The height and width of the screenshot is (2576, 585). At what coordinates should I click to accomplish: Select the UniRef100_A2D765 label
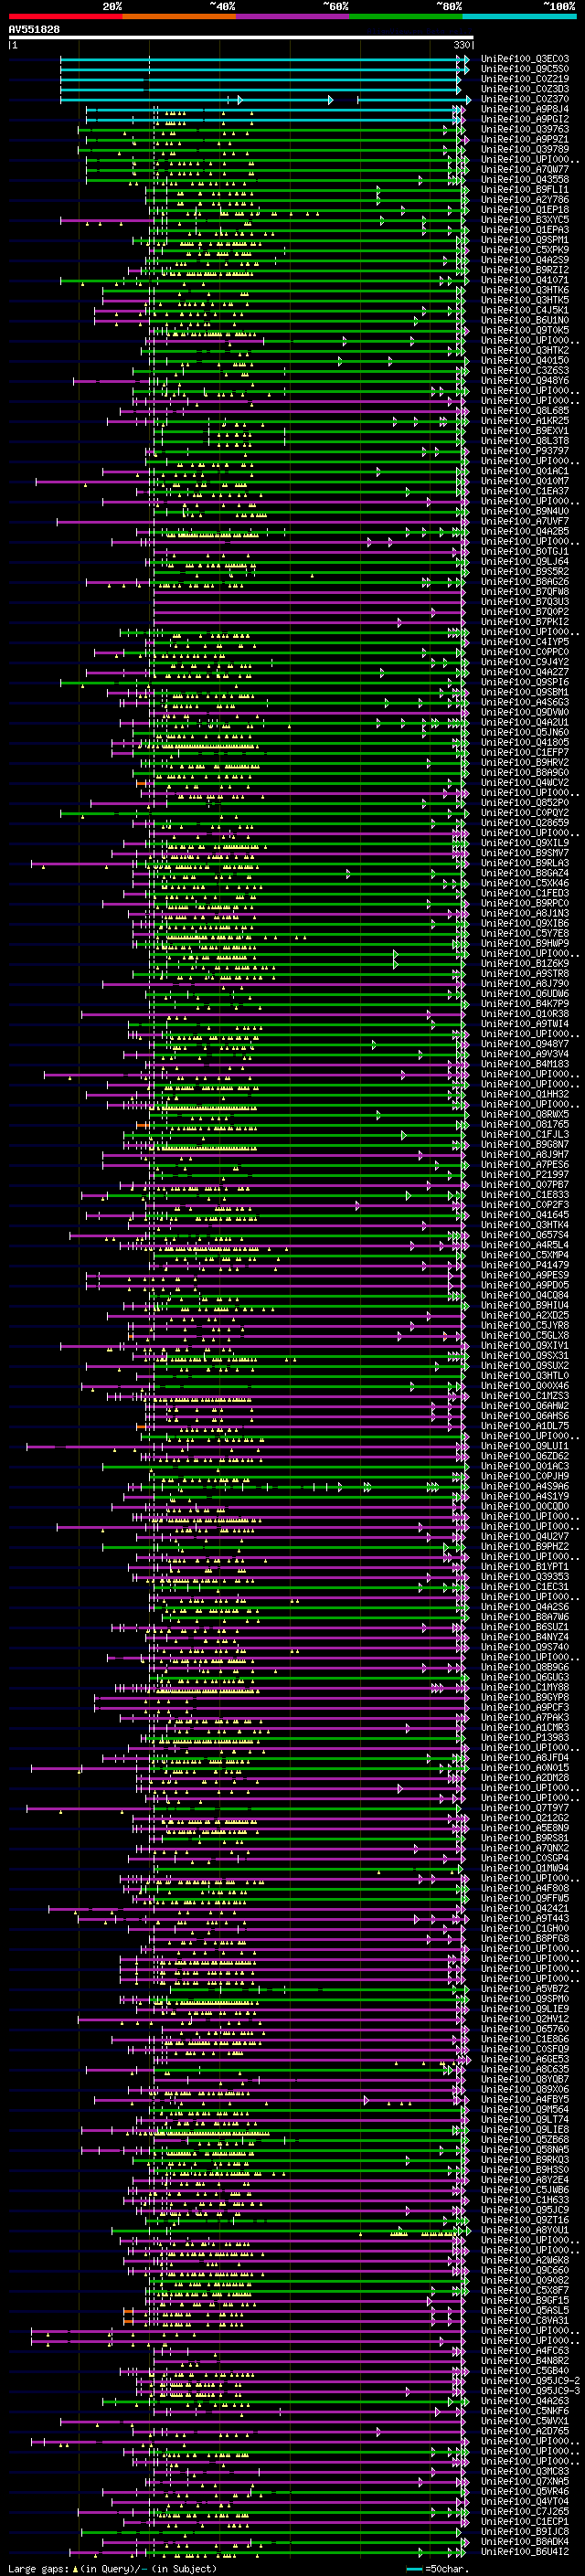[525, 2431]
